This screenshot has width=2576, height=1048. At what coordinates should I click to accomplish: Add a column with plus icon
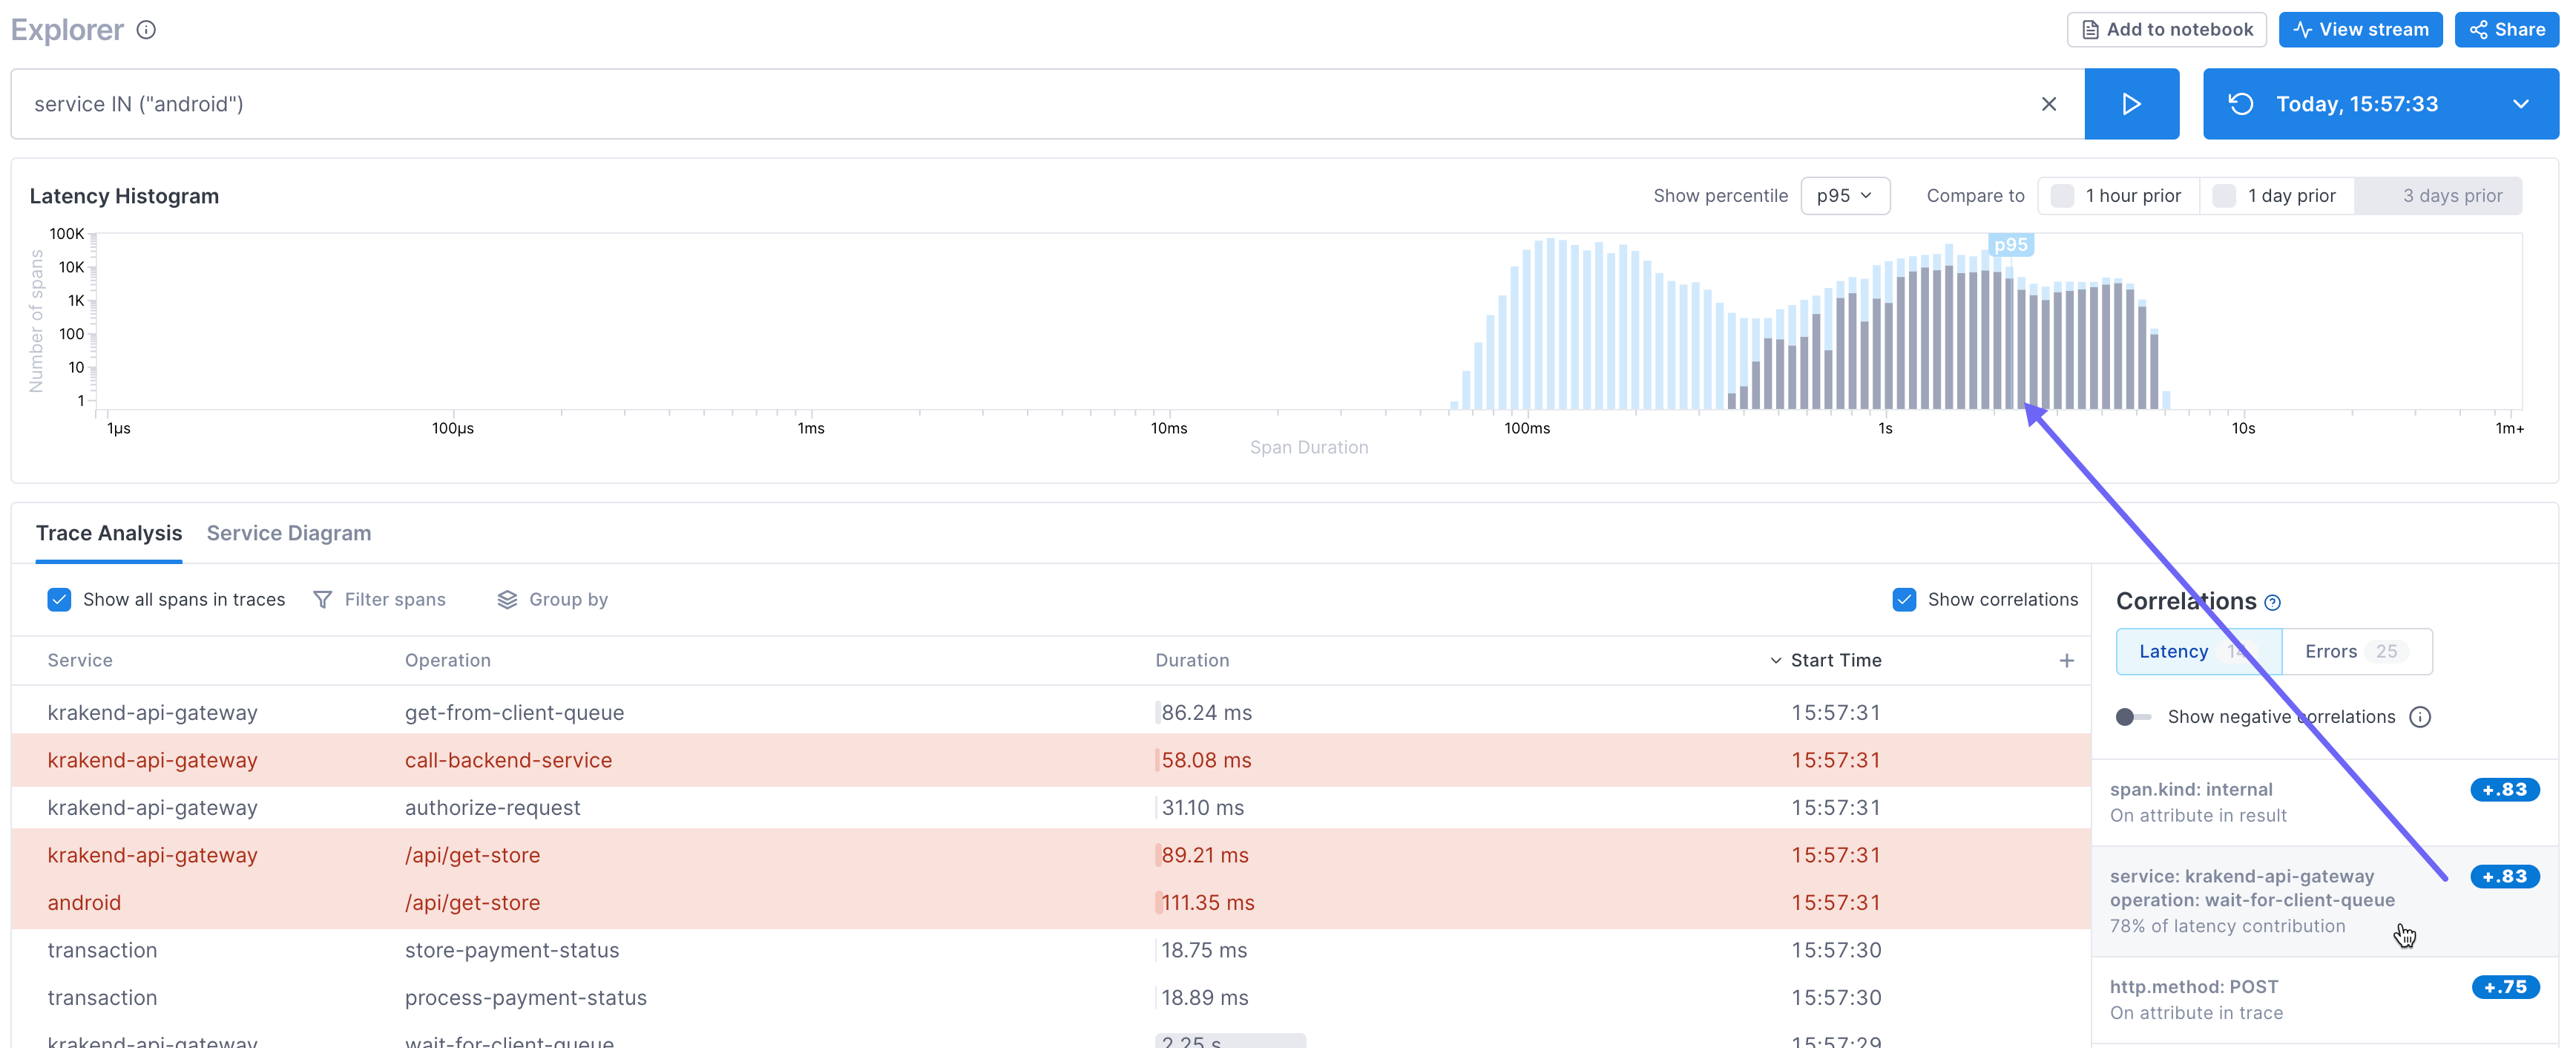point(2066,660)
